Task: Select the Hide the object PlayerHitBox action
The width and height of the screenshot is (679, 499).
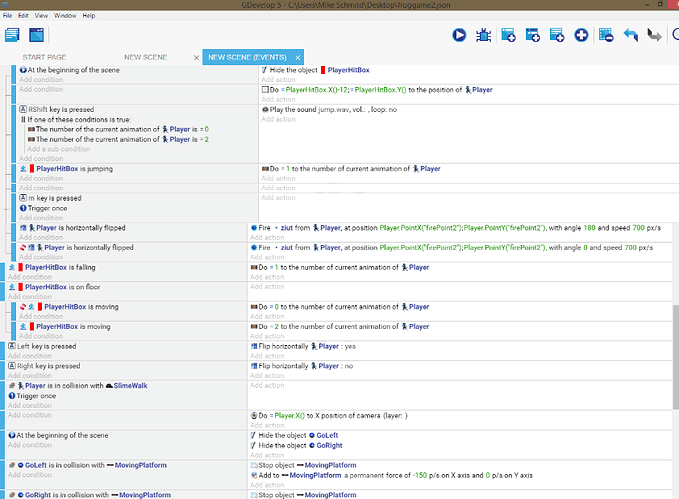Action: coord(316,70)
